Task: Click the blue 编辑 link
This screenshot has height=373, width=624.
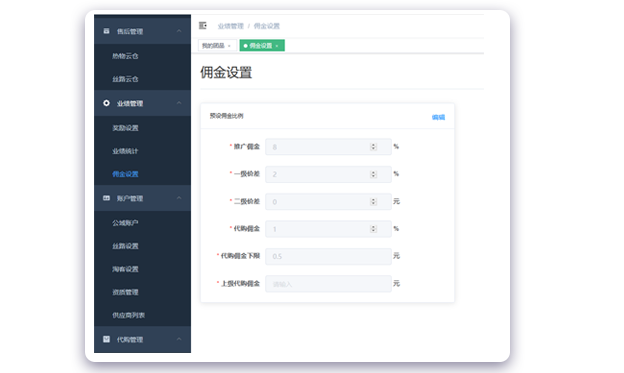Action: (x=438, y=117)
